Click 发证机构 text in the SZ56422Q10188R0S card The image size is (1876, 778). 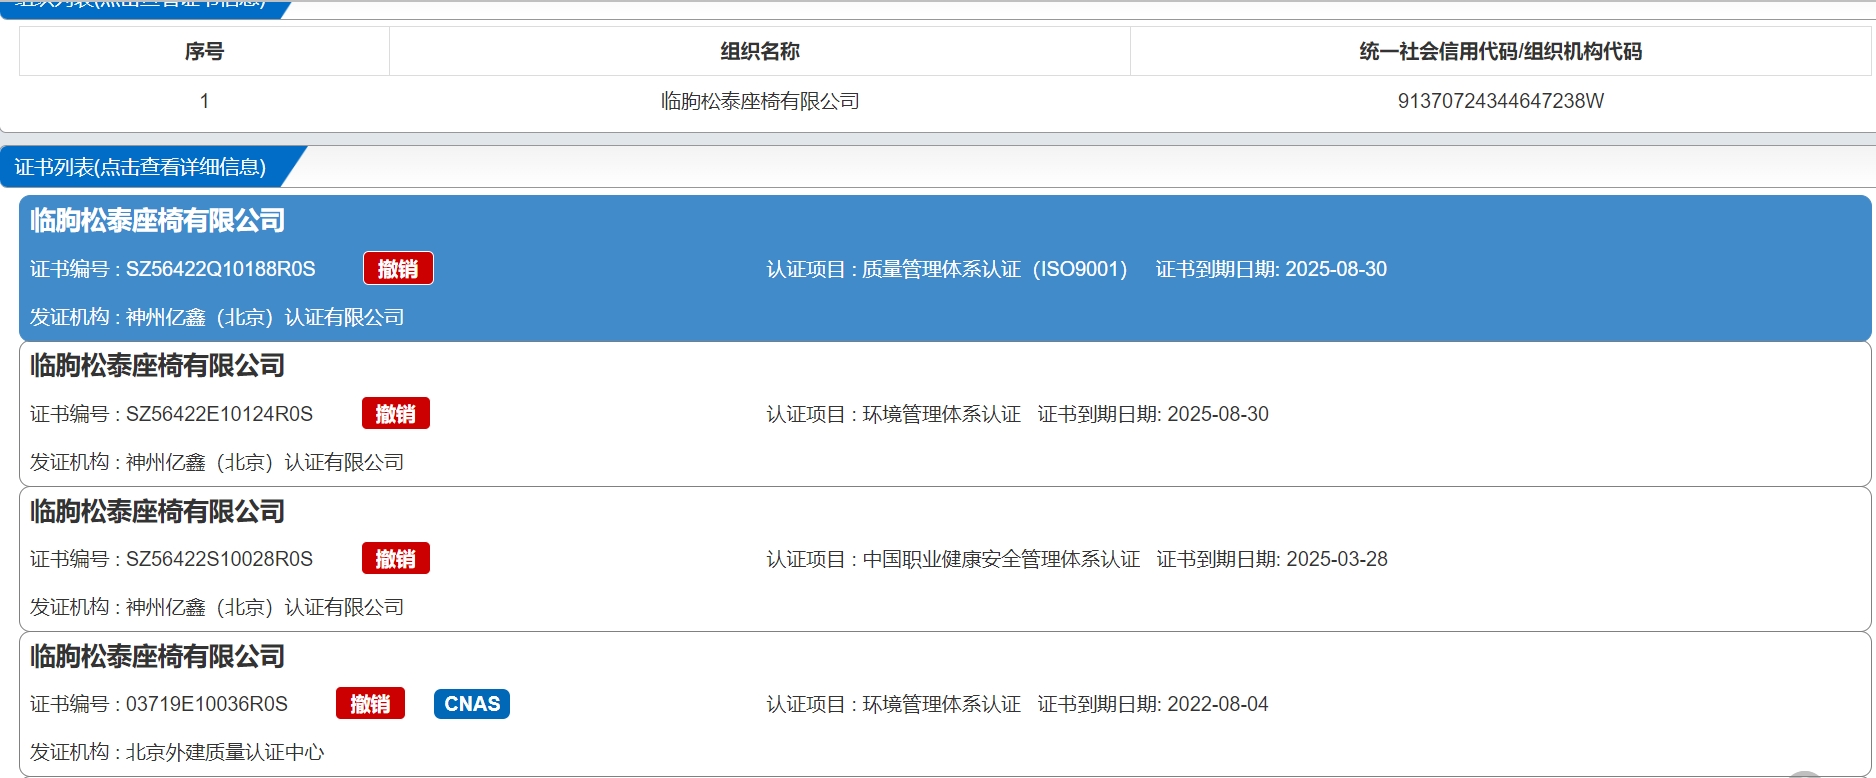[217, 317]
